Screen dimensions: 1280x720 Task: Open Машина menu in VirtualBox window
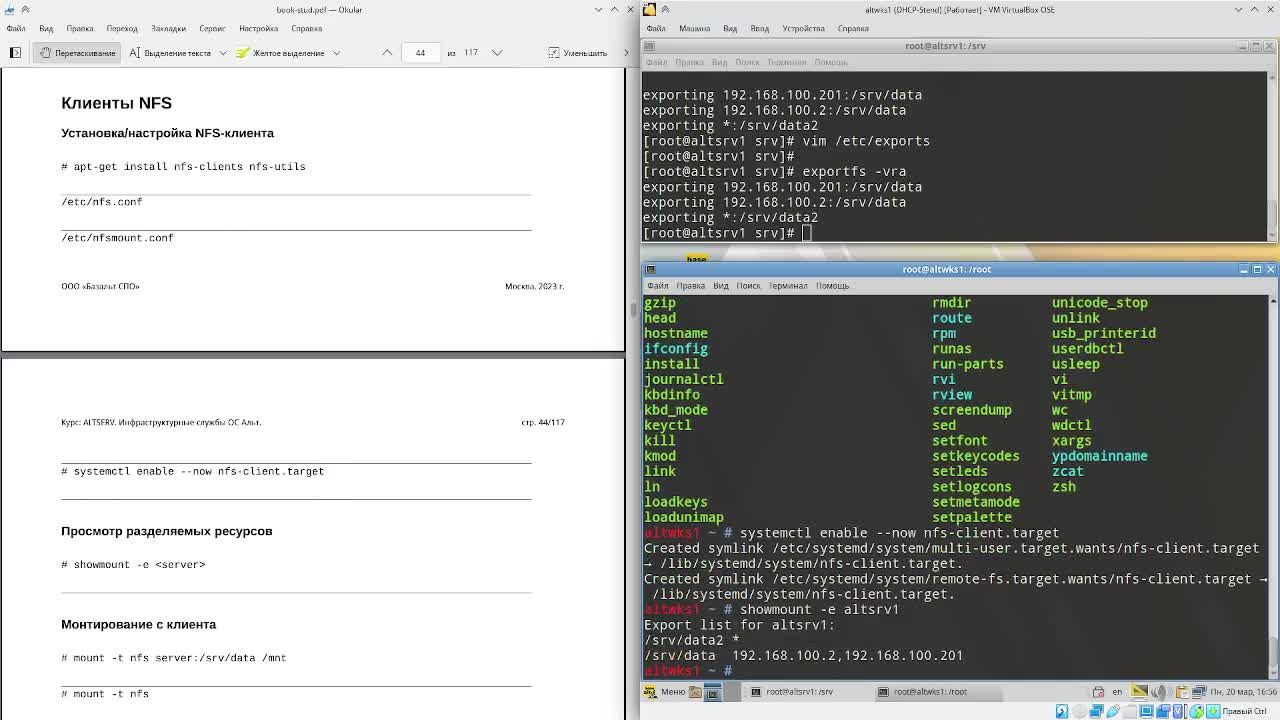coord(694,28)
